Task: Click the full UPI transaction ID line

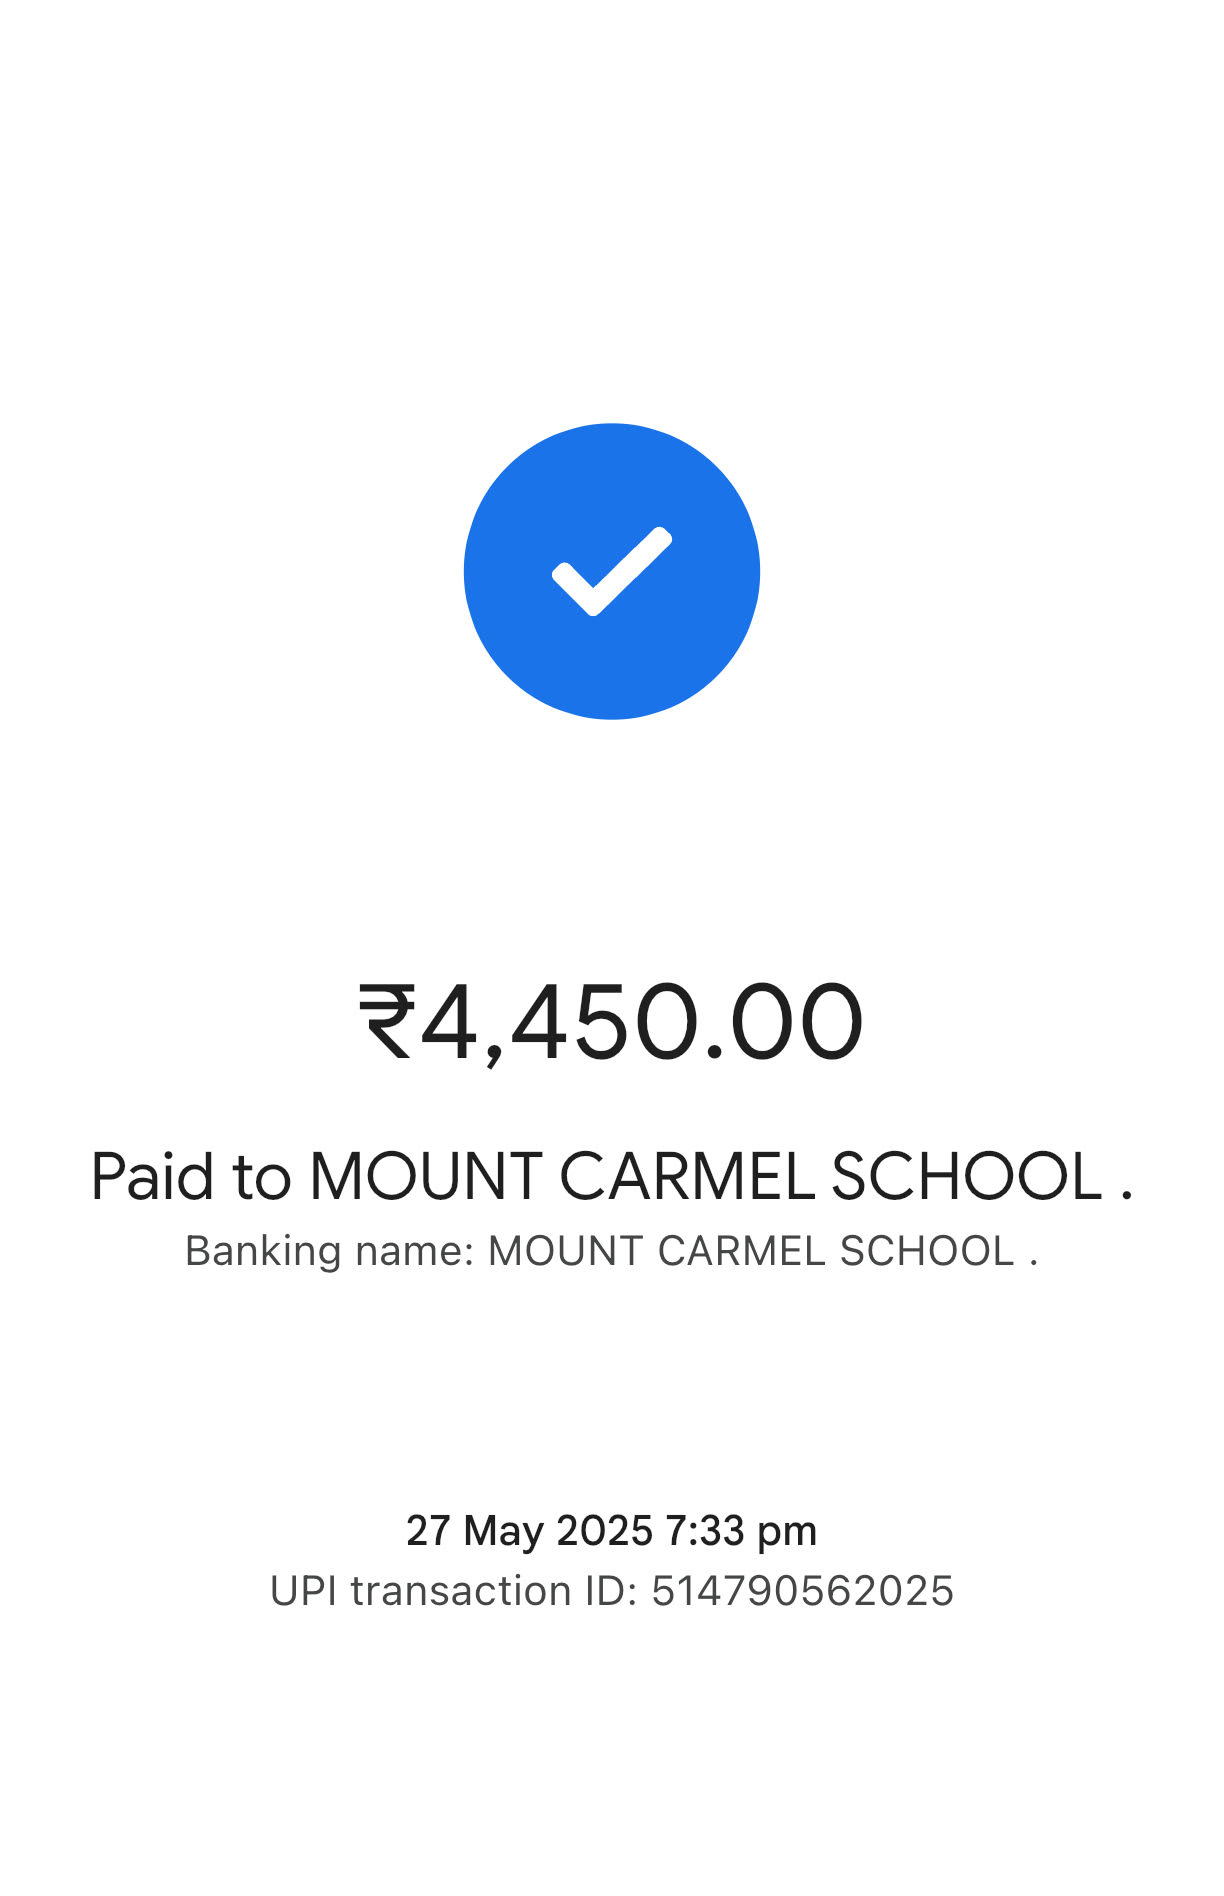Action: (x=612, y=1591)
